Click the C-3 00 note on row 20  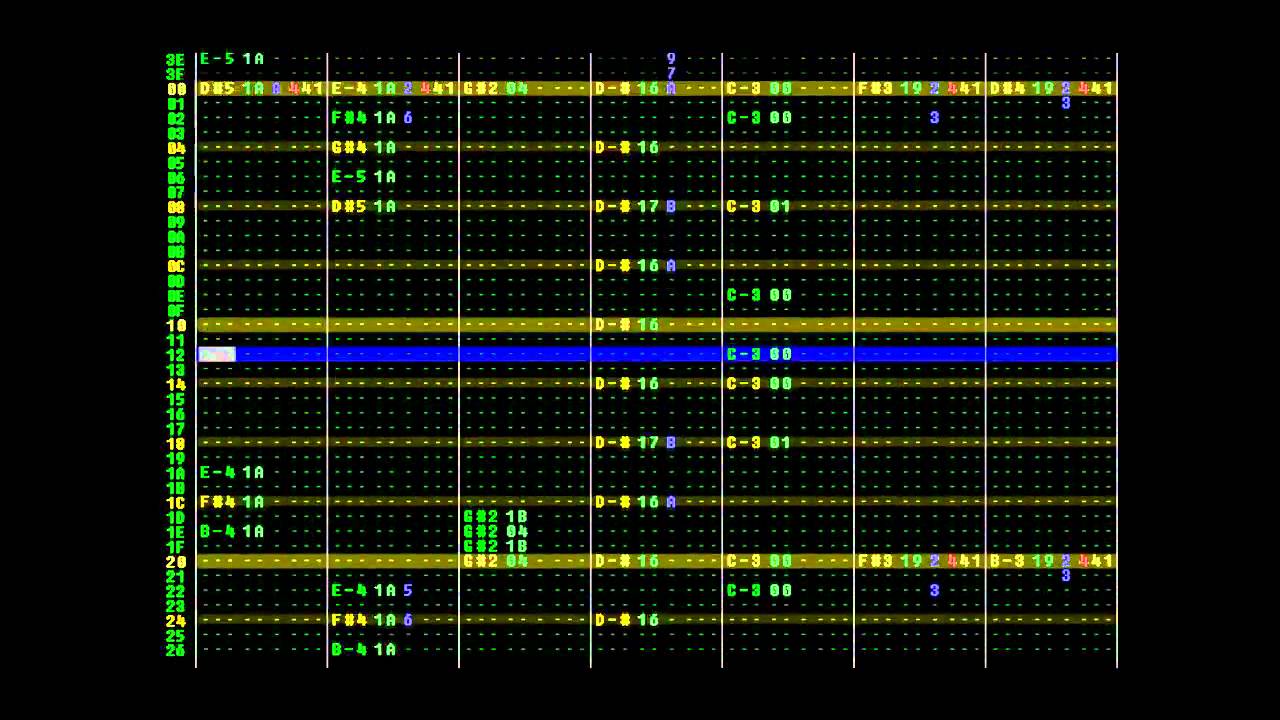(x=759, y=561)
